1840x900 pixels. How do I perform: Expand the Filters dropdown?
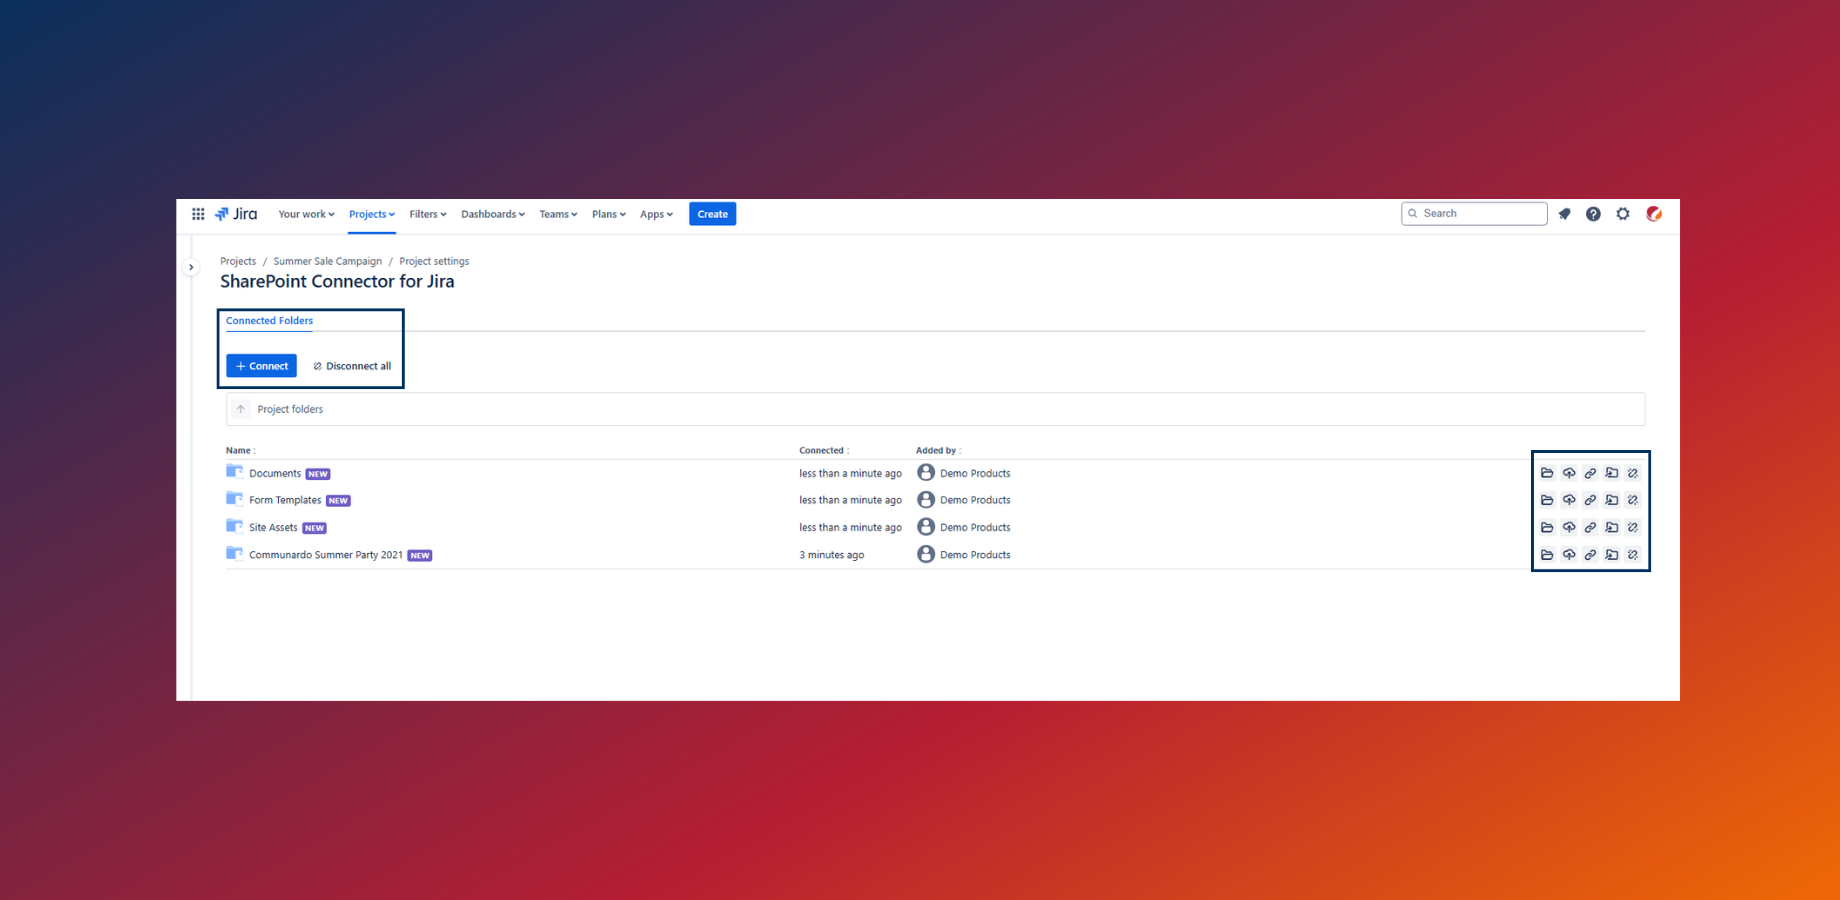[x=428, y=214]
